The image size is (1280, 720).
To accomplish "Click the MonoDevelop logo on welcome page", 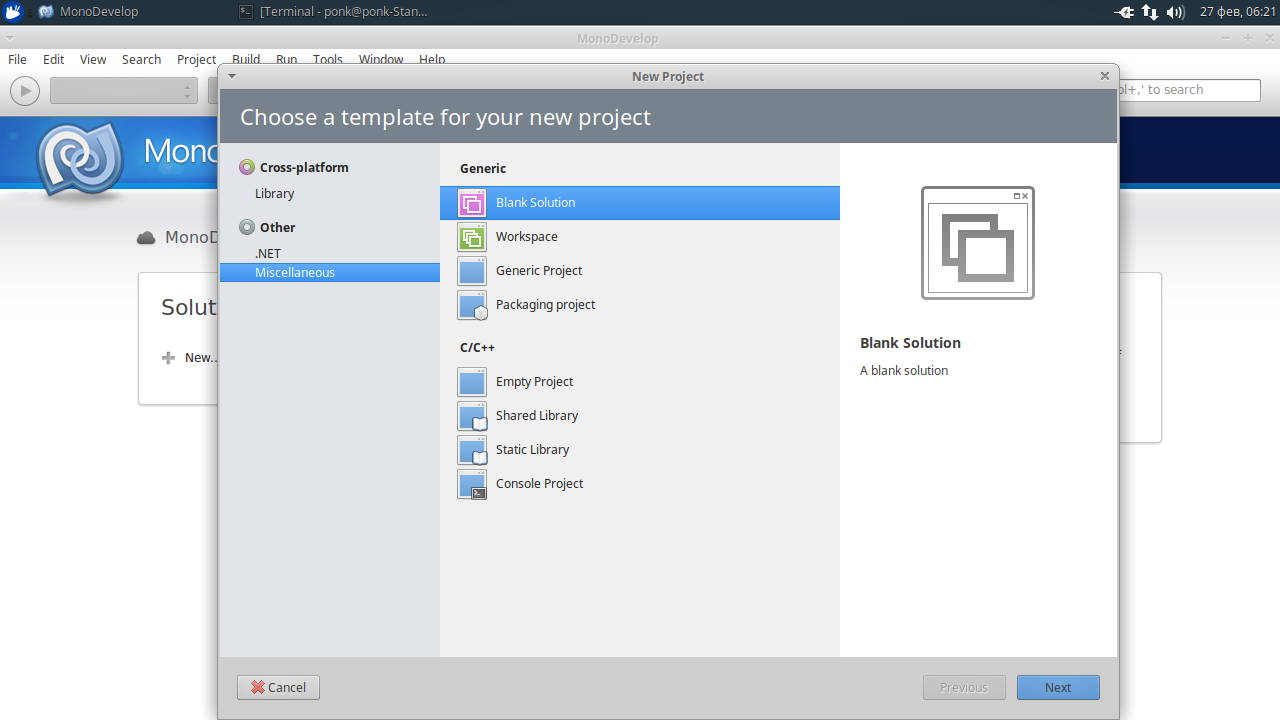I will pyautogui.click(x=78, y=160).
